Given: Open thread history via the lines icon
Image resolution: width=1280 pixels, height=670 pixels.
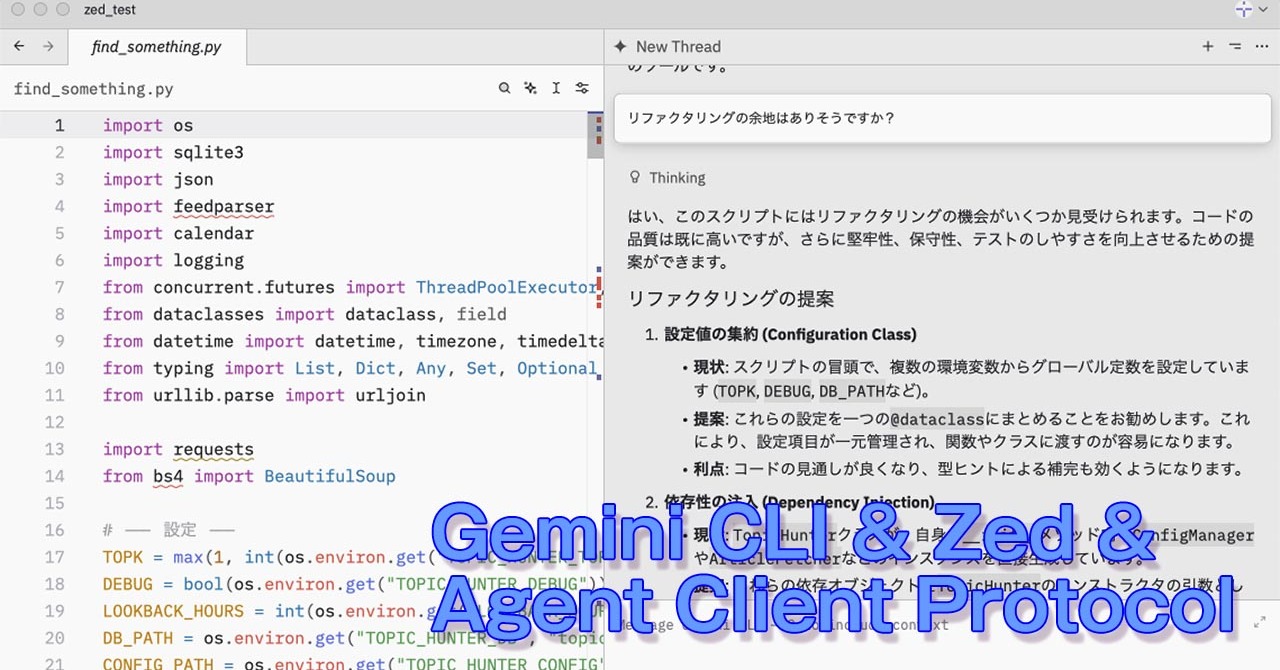Looking at the screenshot, I should (x=1234, y=46).
